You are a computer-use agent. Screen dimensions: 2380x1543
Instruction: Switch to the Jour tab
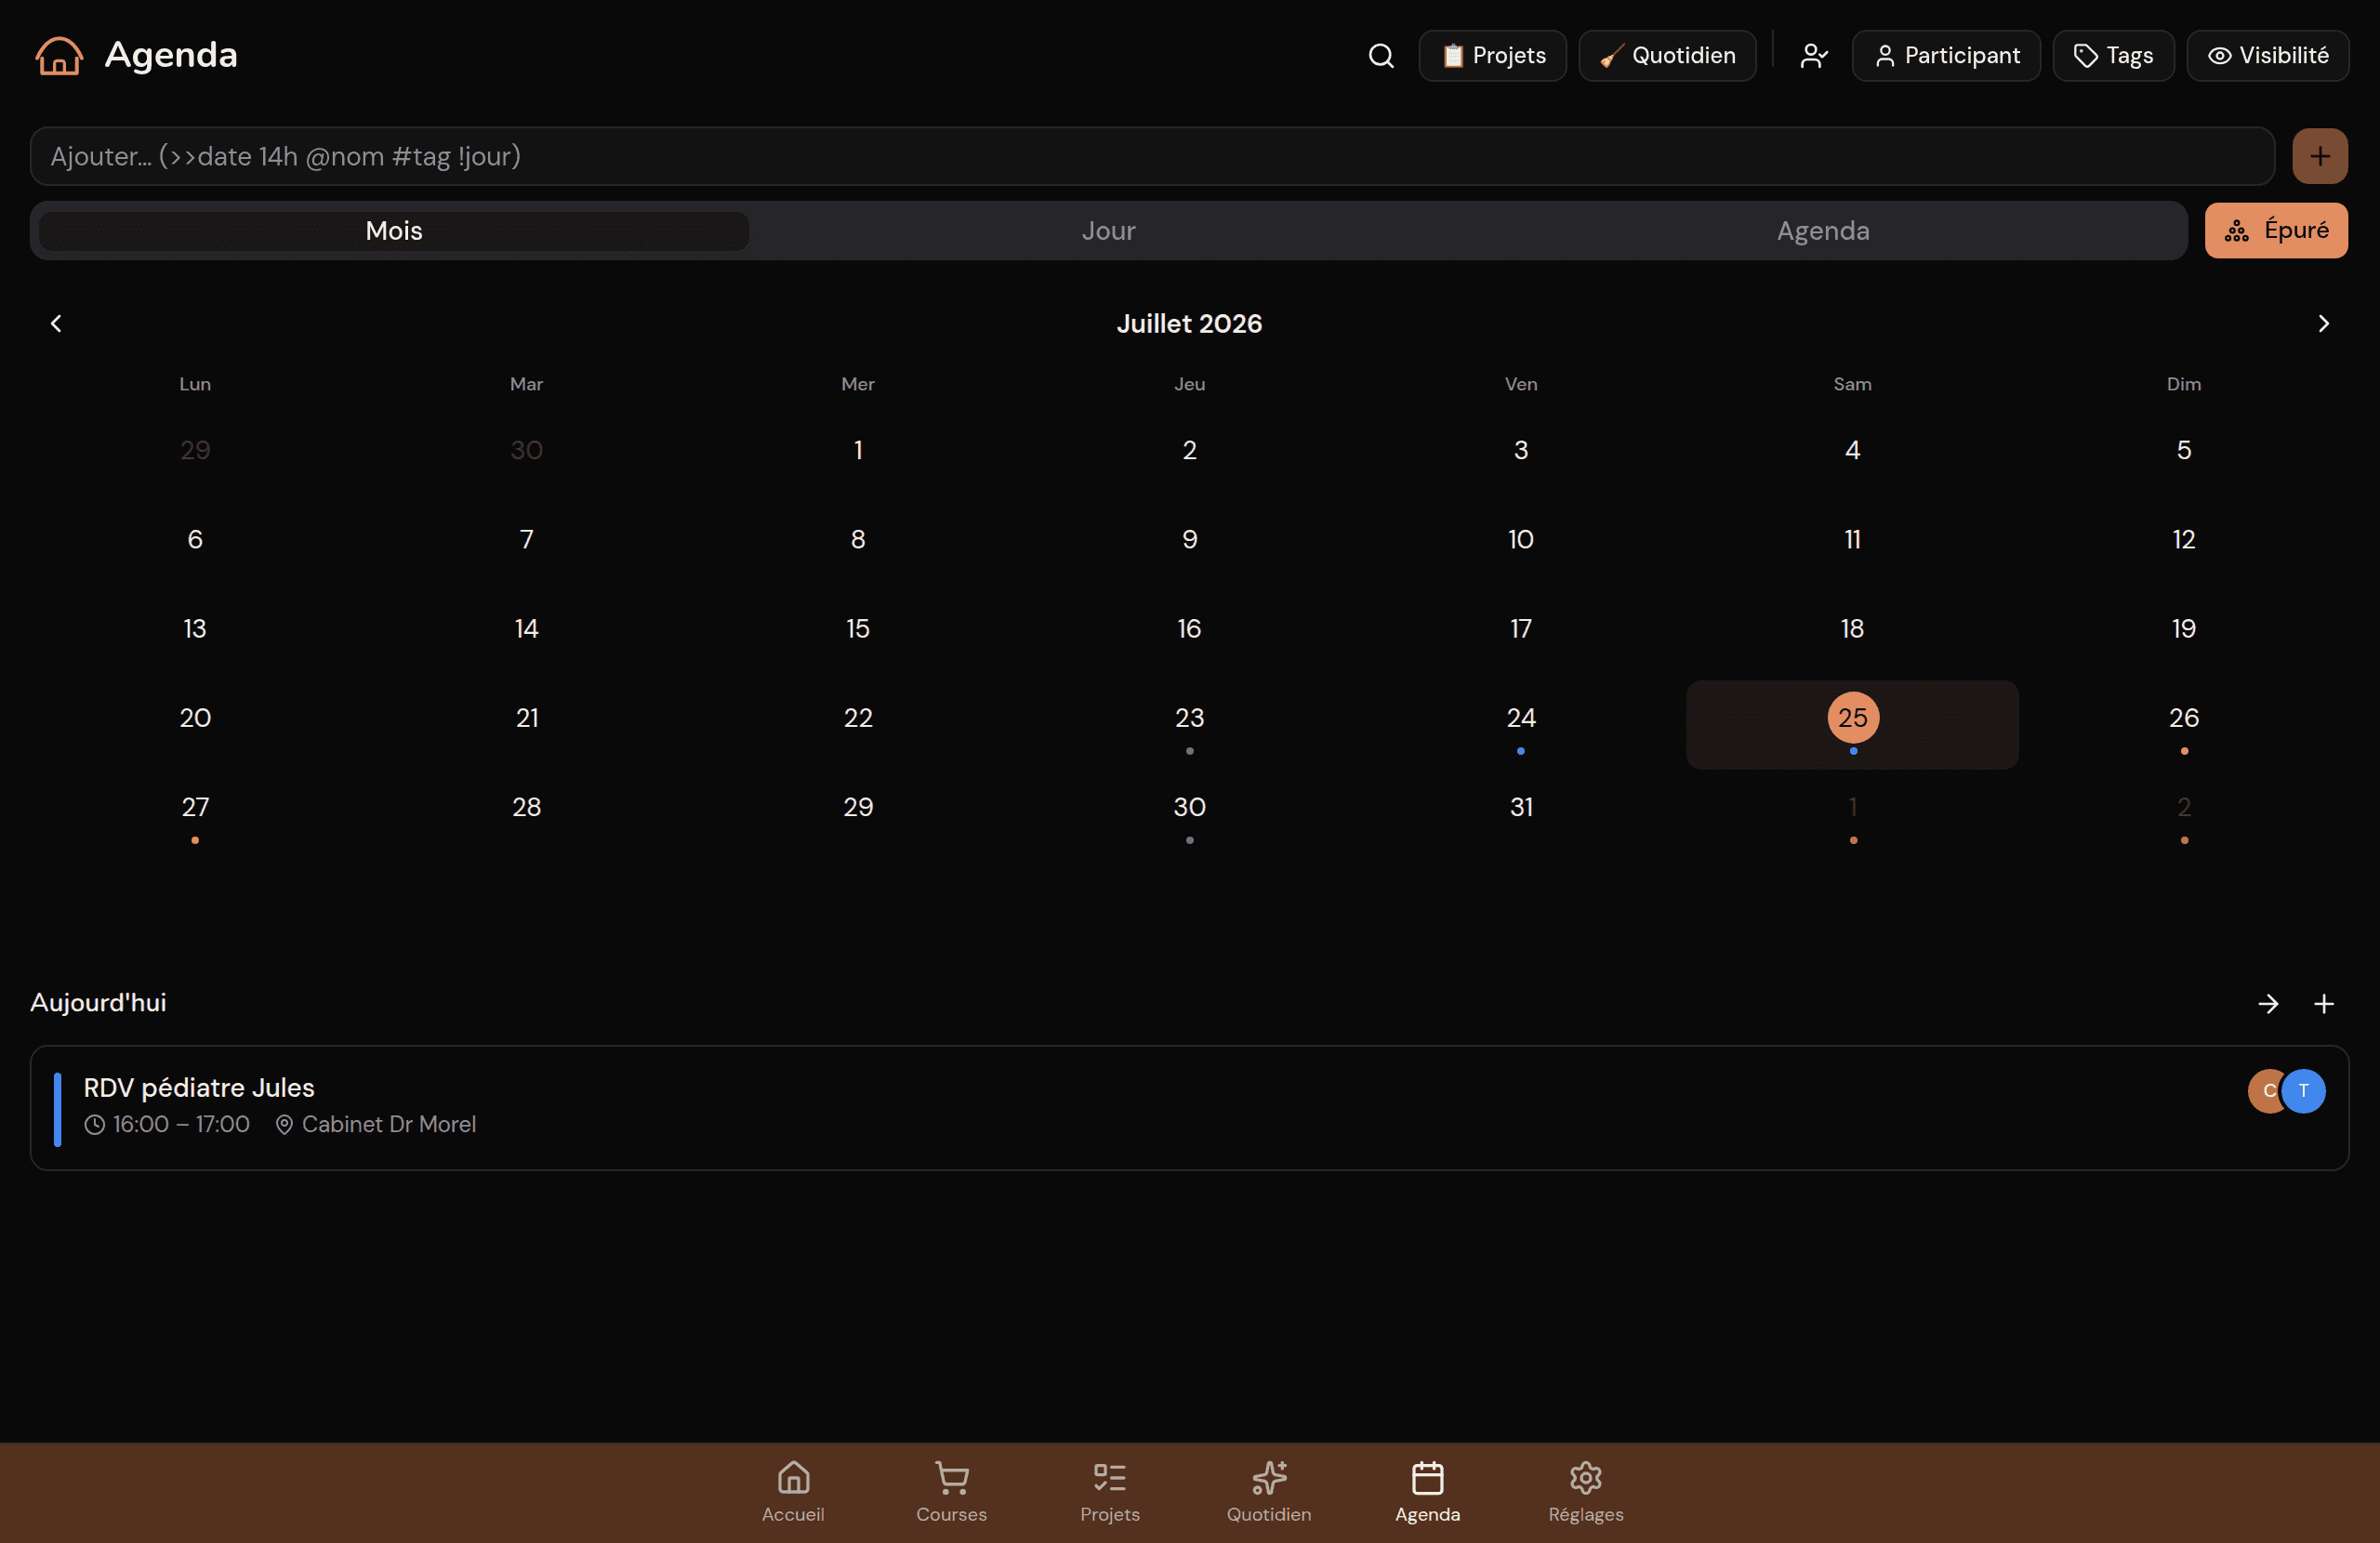point(1108,231)
